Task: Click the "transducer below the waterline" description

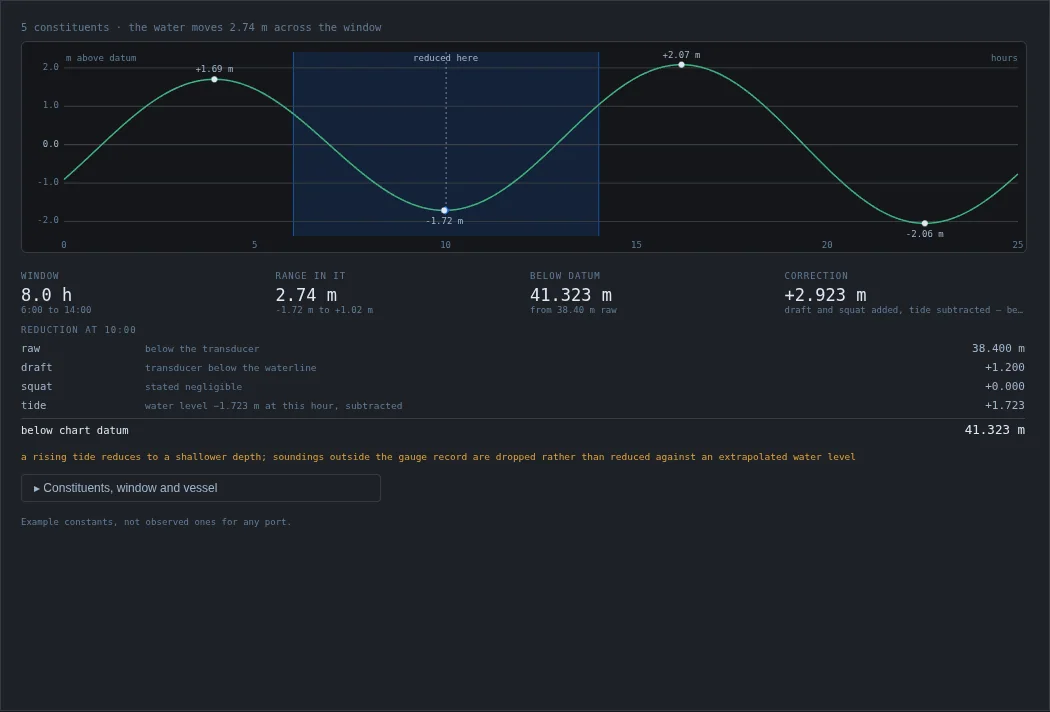Action: pos(230,368)
